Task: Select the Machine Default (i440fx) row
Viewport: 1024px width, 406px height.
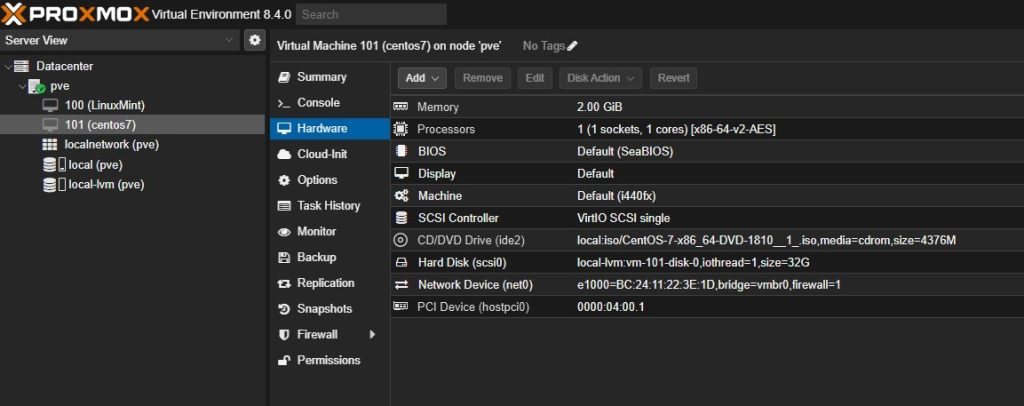Action: [x=707, y=196]
